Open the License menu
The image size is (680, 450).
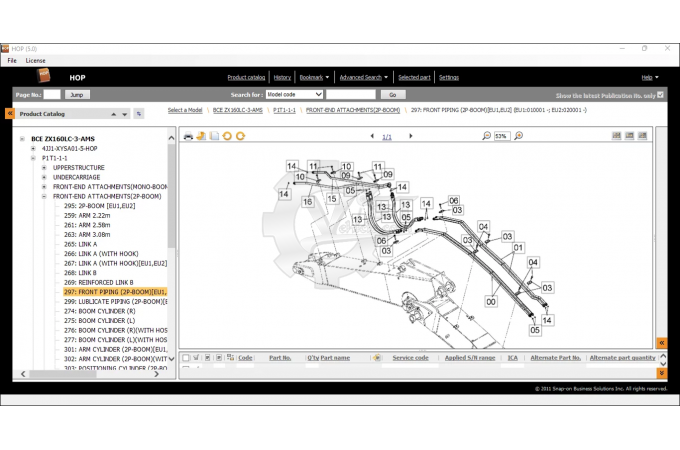click(35, 61)
